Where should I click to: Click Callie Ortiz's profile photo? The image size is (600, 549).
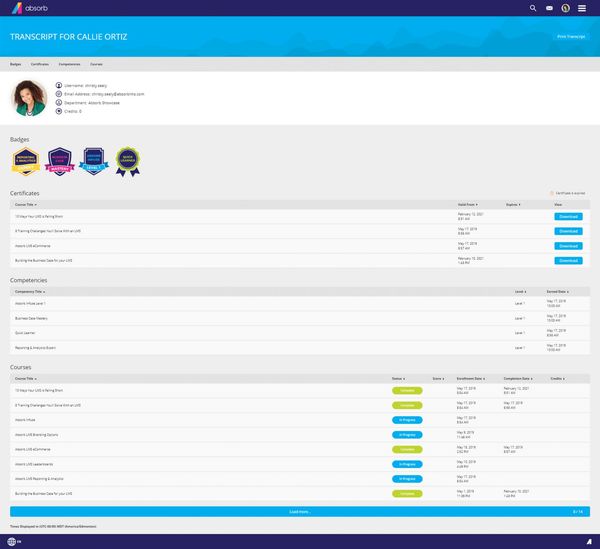click(x=29, y=98)
